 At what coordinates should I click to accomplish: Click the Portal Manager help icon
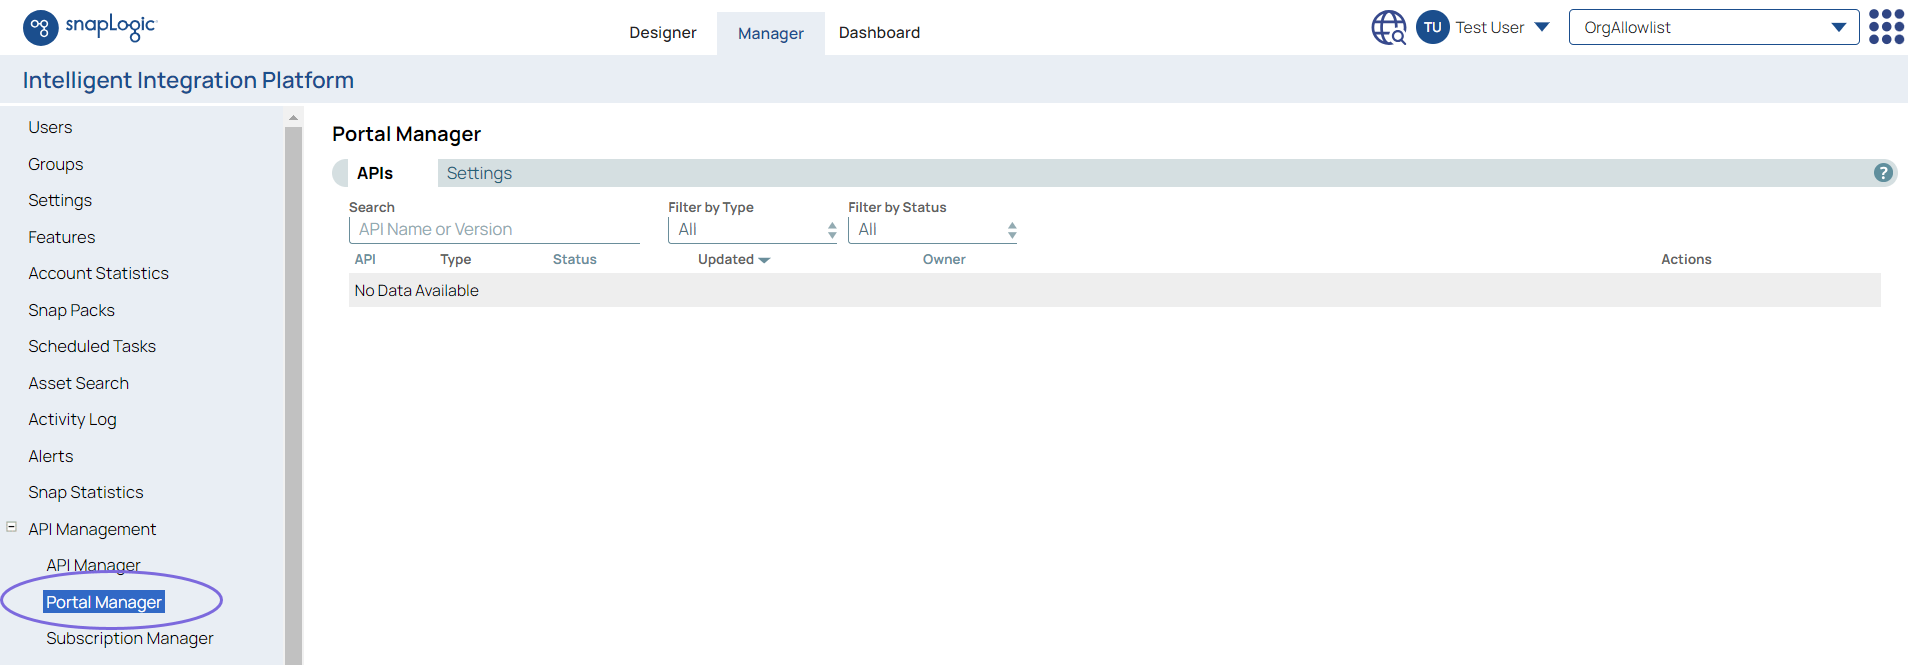(x=1883, y=173)
